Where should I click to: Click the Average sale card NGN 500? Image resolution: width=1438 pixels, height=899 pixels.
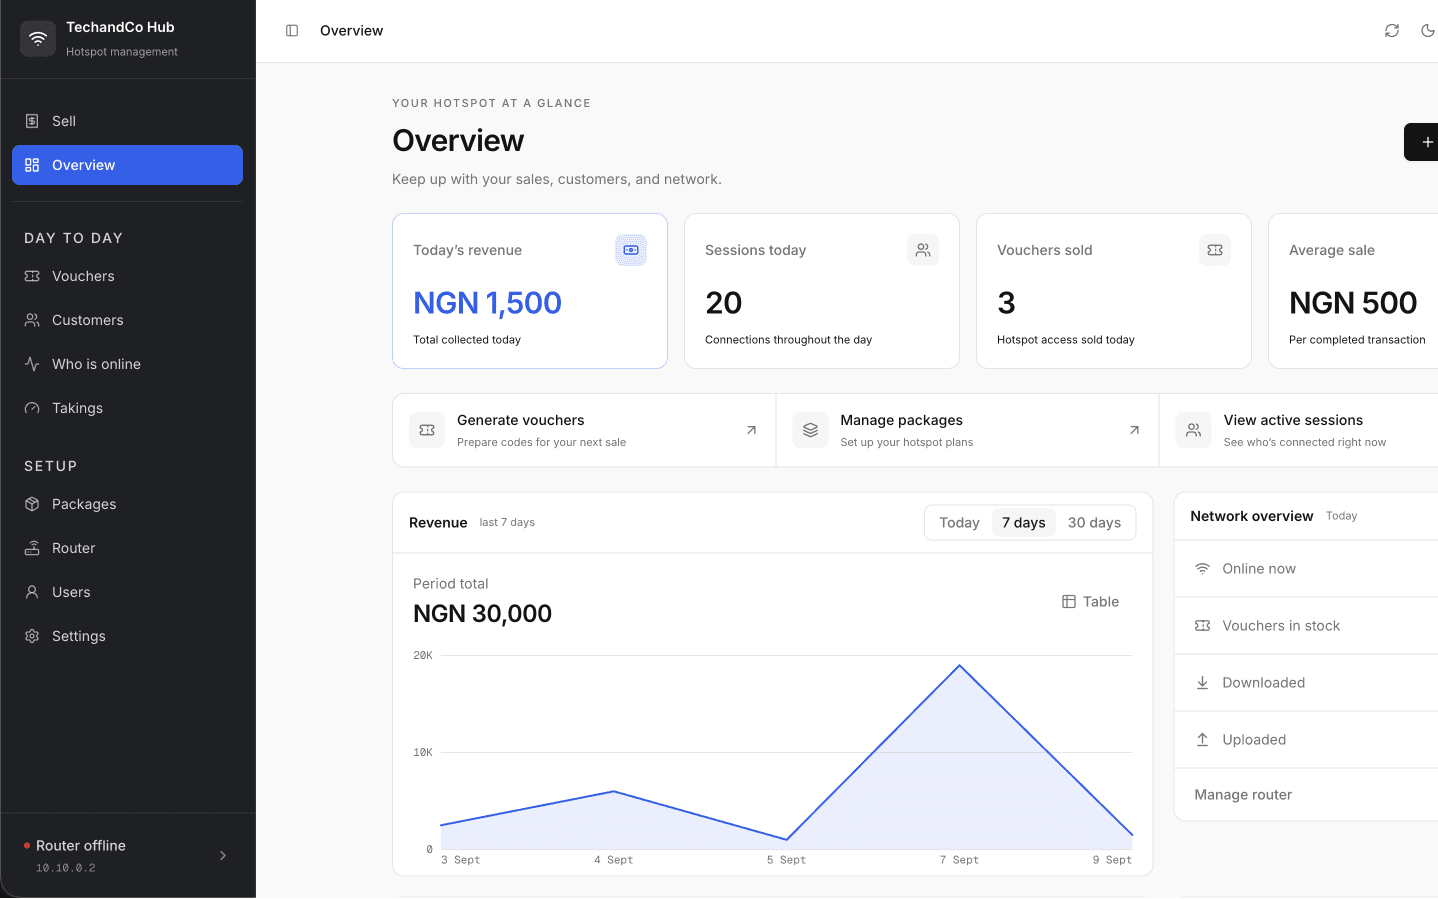tap(1353, 303)
